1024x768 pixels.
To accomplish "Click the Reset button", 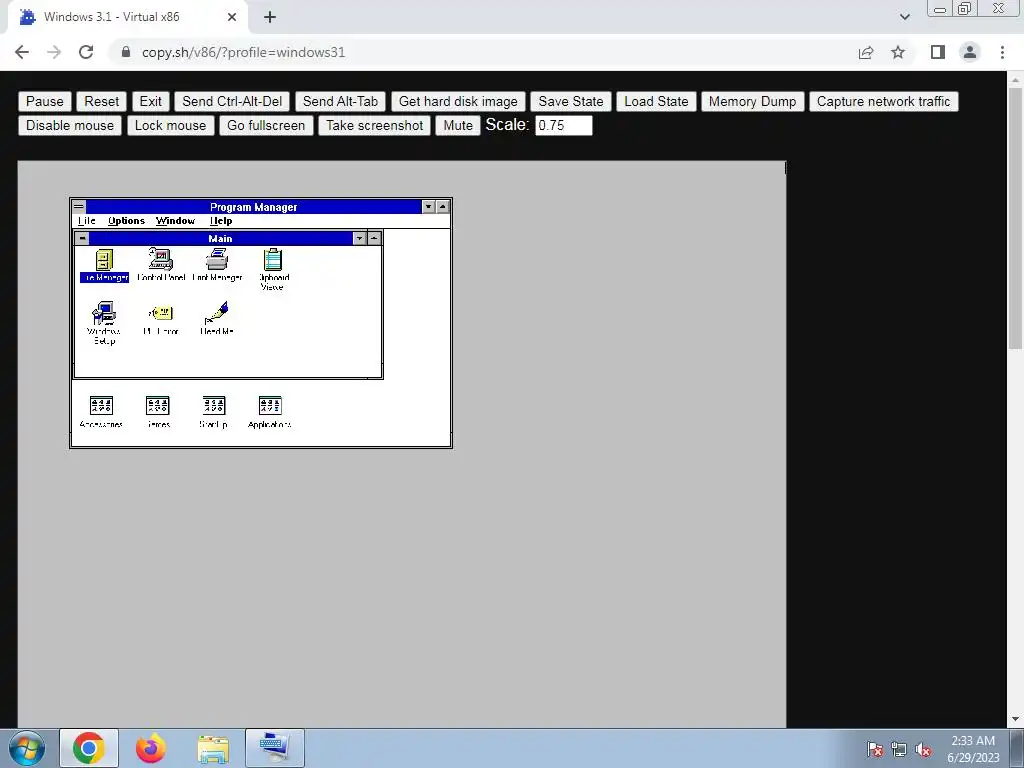I will pos(101,101).
